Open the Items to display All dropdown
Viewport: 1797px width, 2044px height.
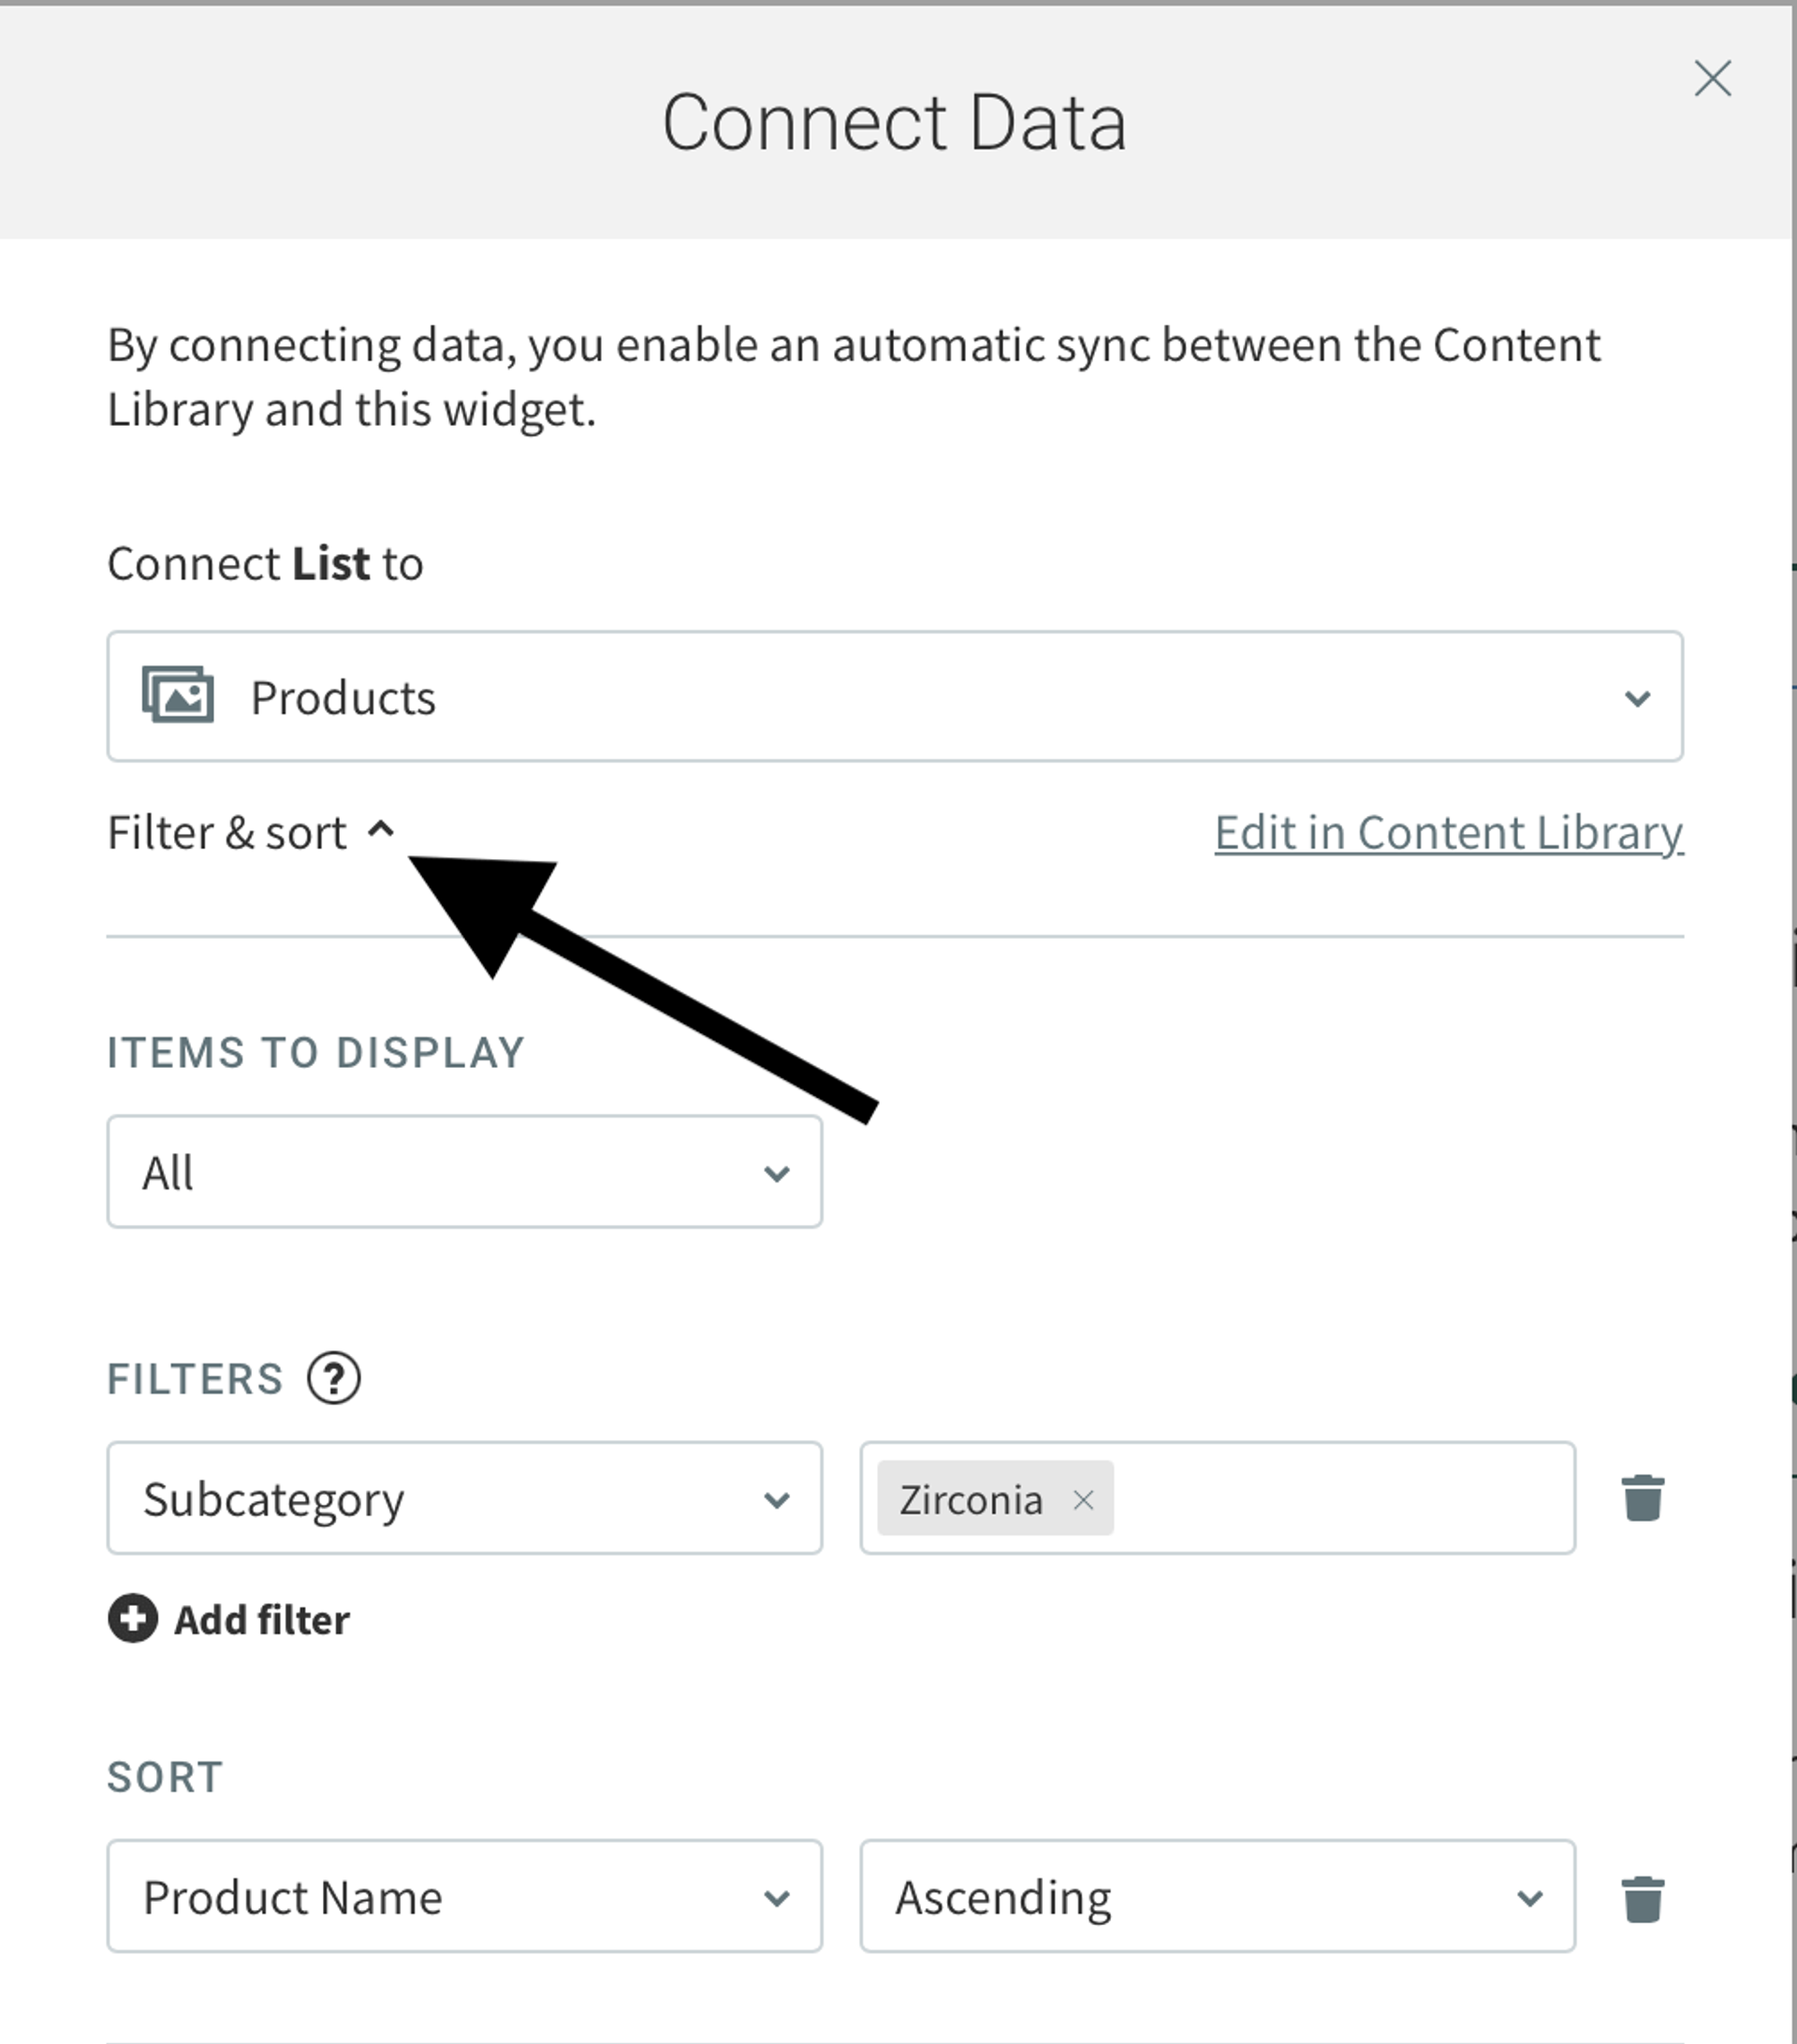coord(464,1171)
